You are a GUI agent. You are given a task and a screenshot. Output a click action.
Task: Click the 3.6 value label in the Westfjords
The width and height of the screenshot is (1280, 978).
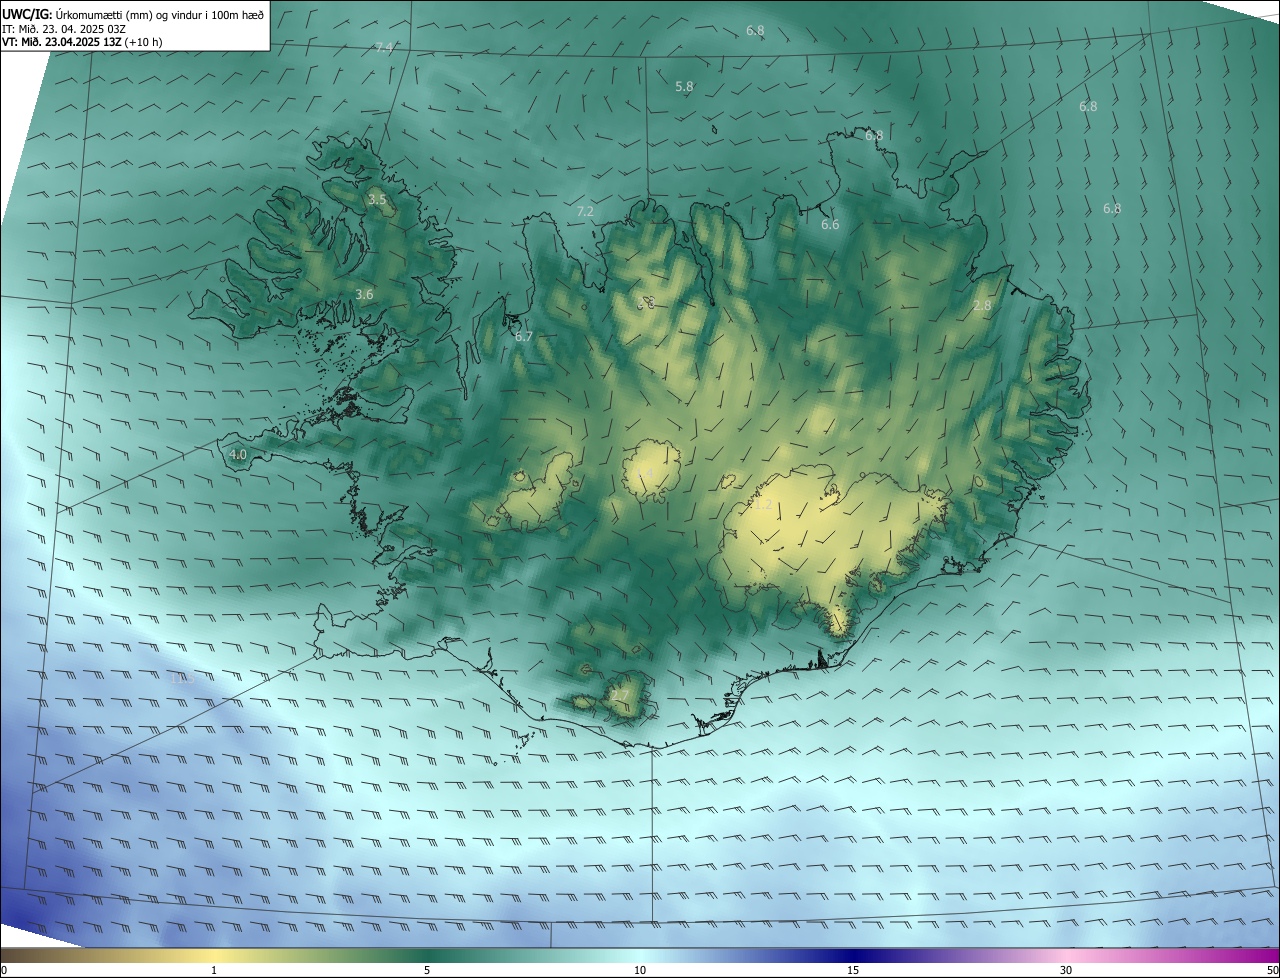click(x=364, y=294)
